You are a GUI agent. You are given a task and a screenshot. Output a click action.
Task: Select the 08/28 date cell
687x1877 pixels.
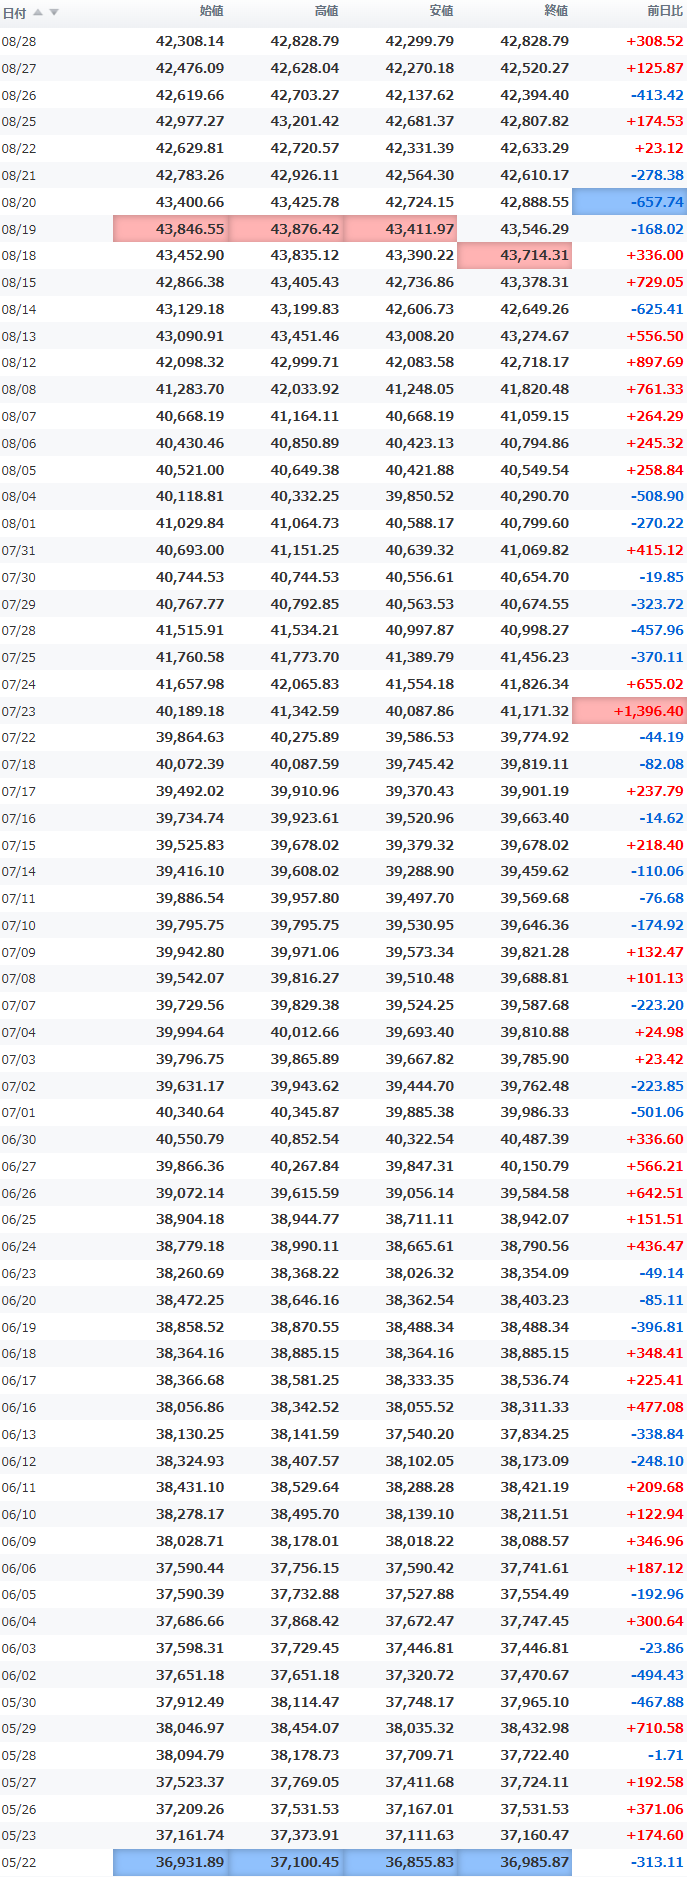[19, 41]
